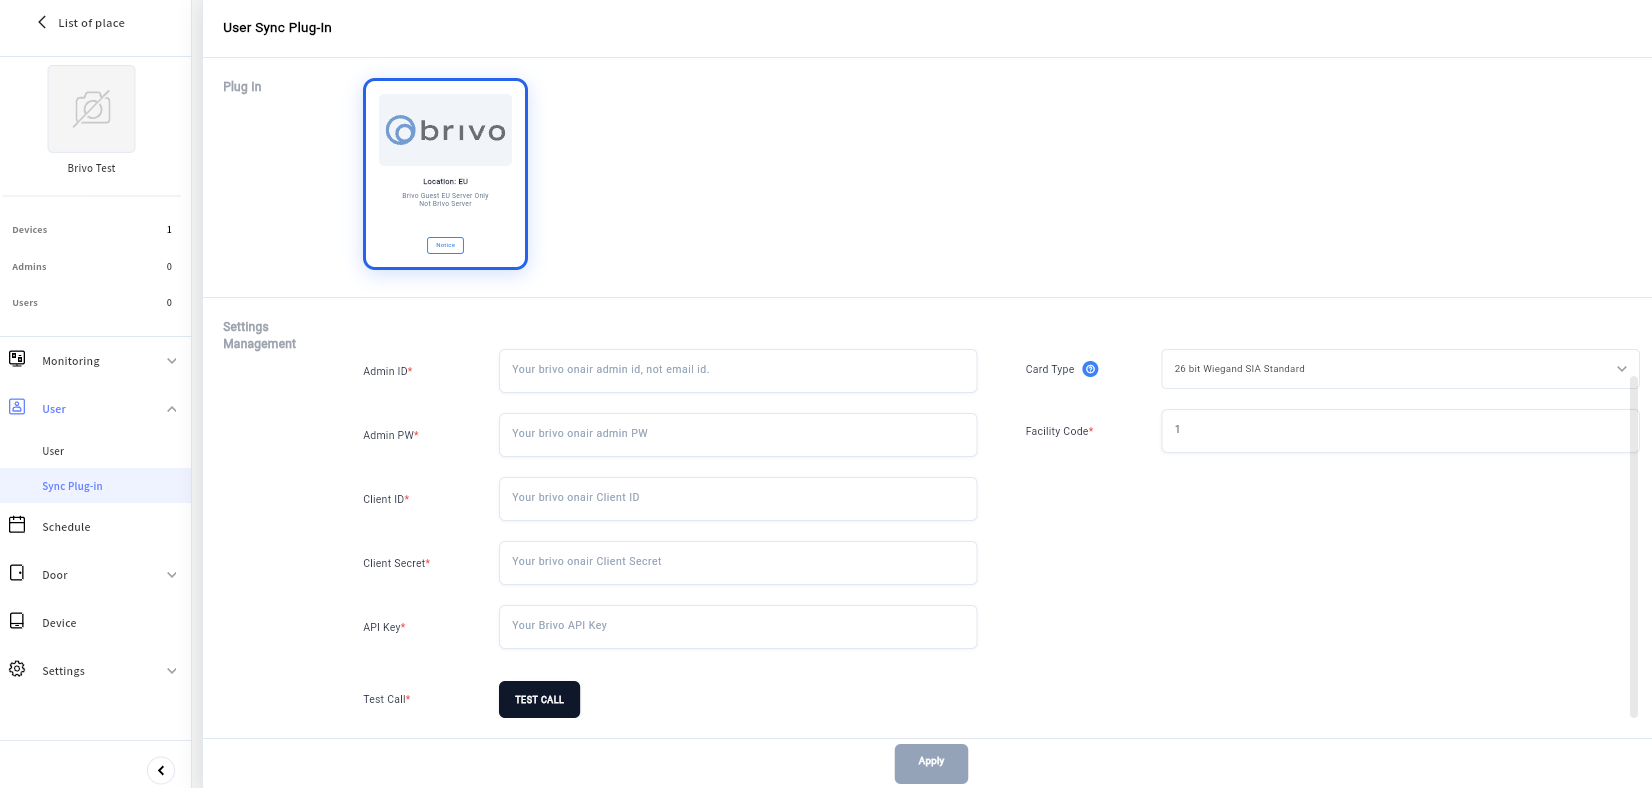Focus the Client ID input field
1652x788 pixels.
[738, 499]
